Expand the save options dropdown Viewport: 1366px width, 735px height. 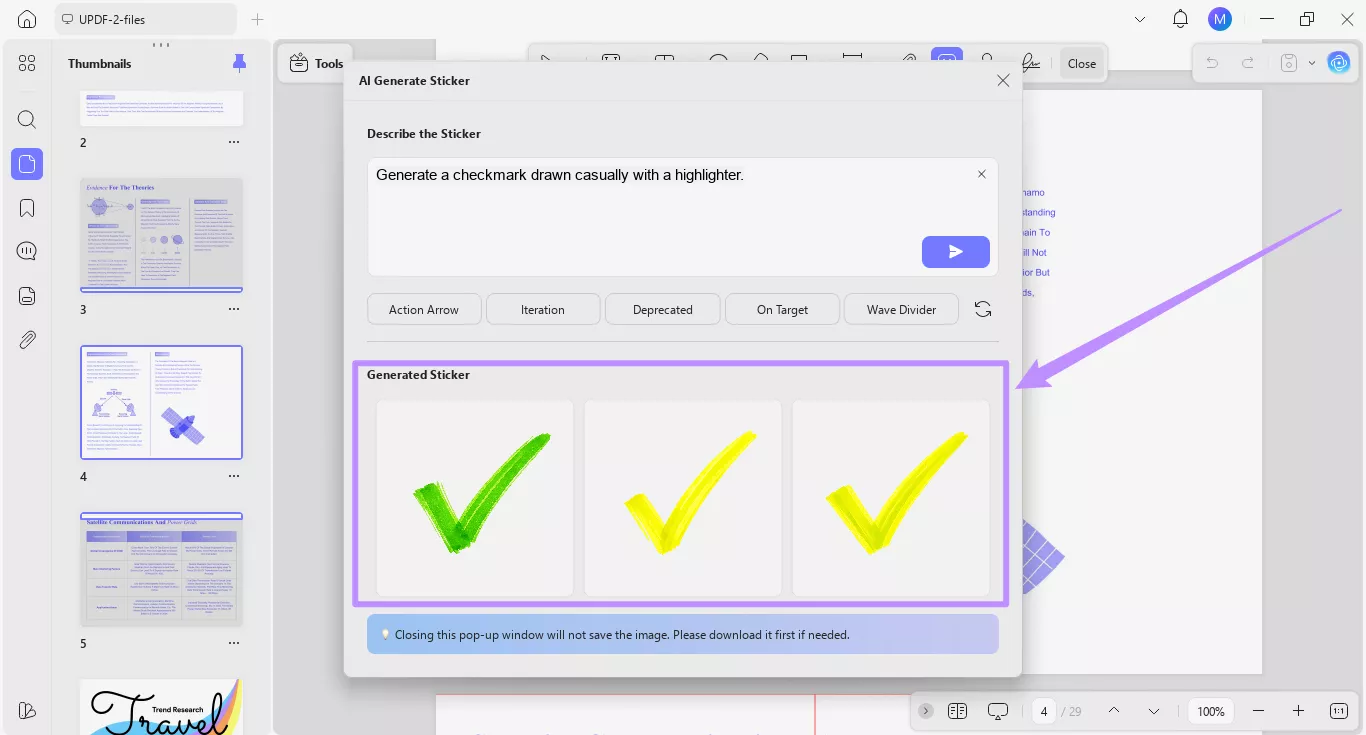click(1312, 63)
